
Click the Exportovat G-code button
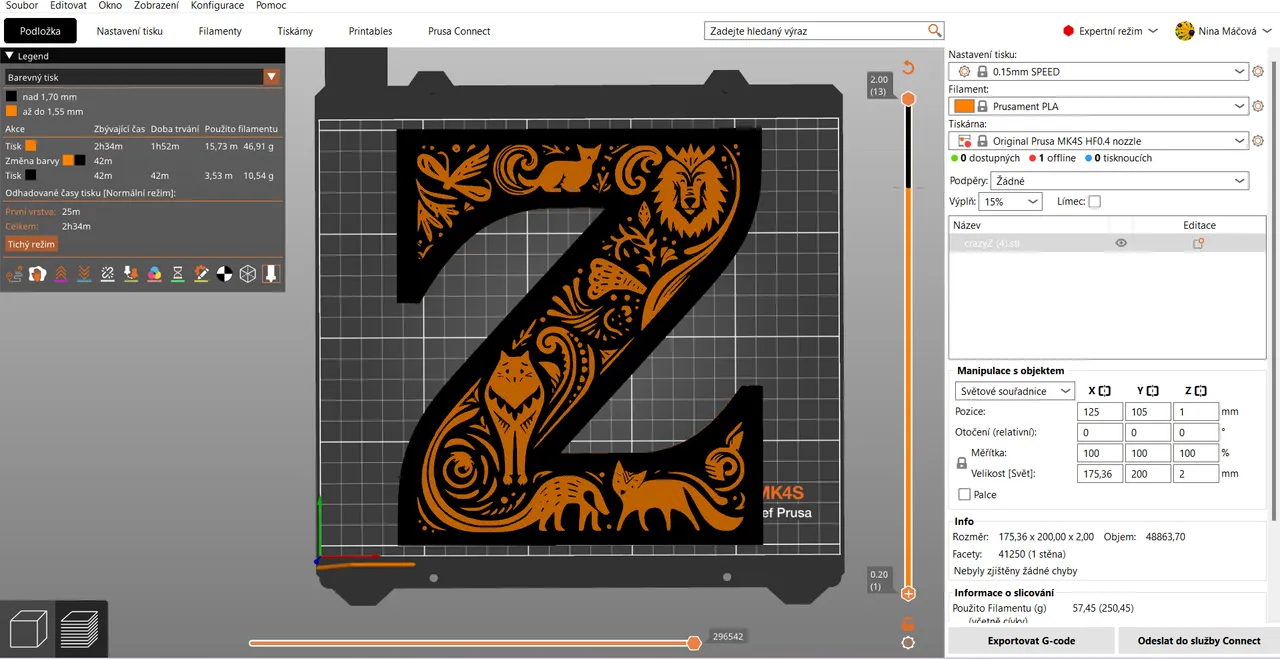pos(1031,641)
